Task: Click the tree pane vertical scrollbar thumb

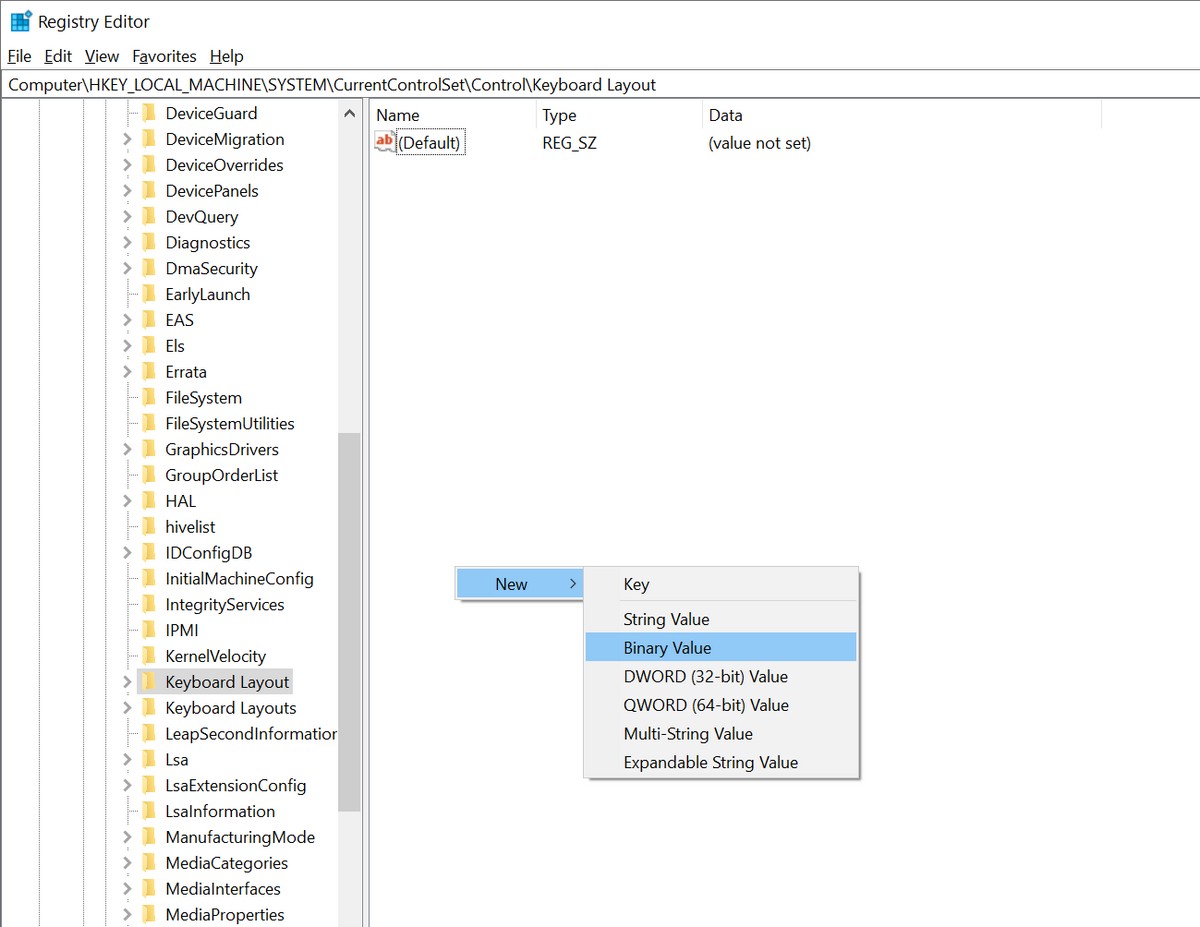Action: [349, 622]
